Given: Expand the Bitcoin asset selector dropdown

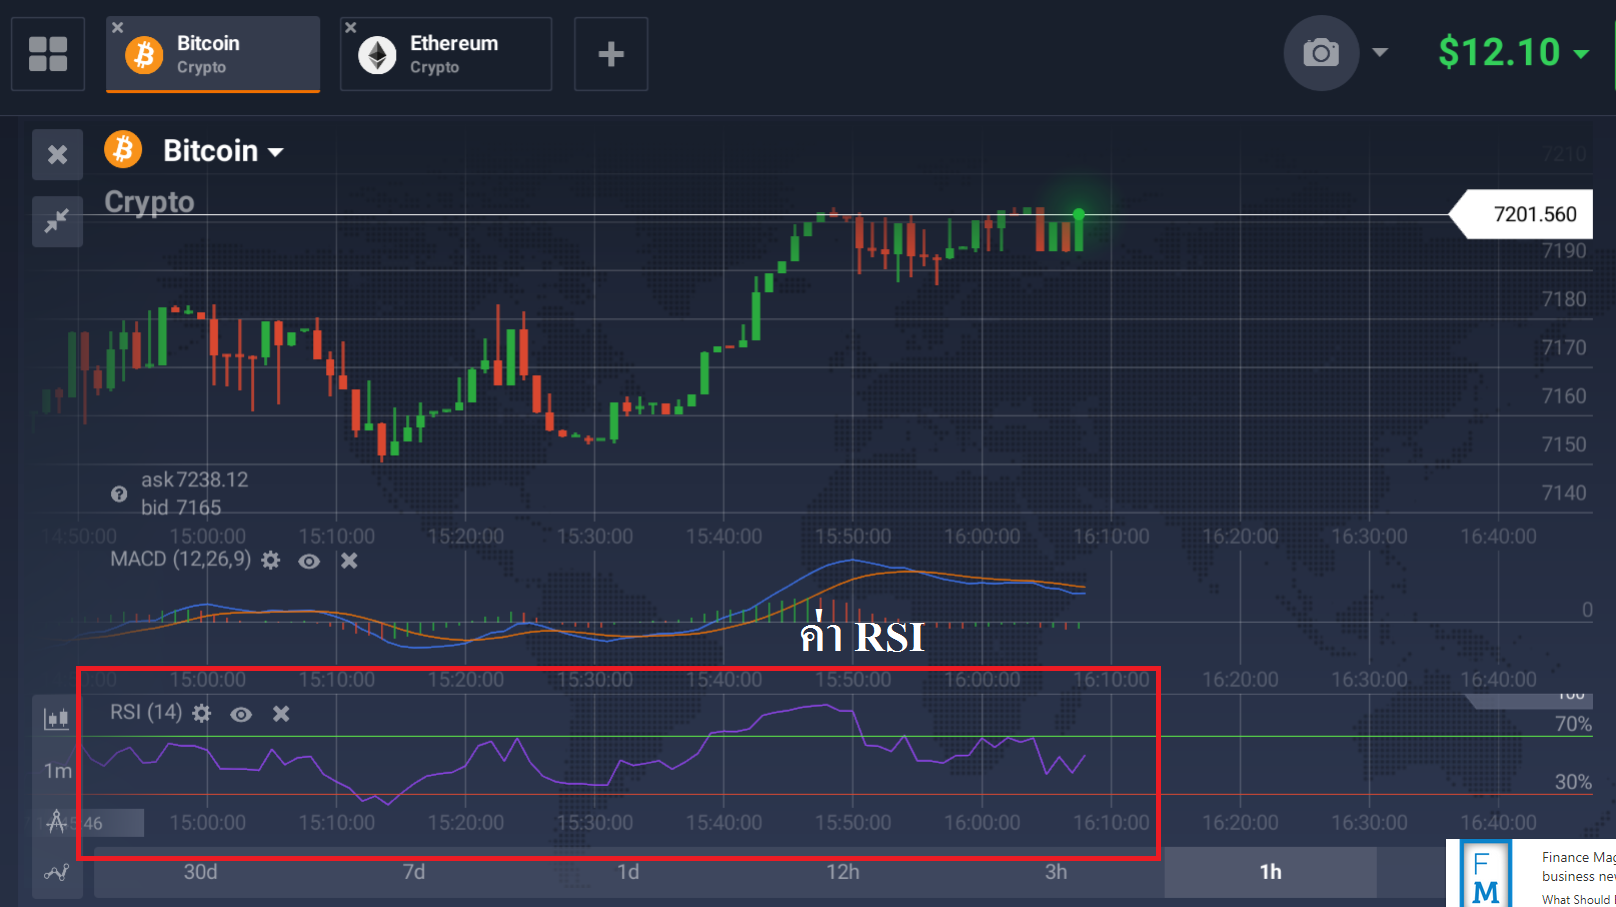Looking at the screenshot, I should point(275,152).
